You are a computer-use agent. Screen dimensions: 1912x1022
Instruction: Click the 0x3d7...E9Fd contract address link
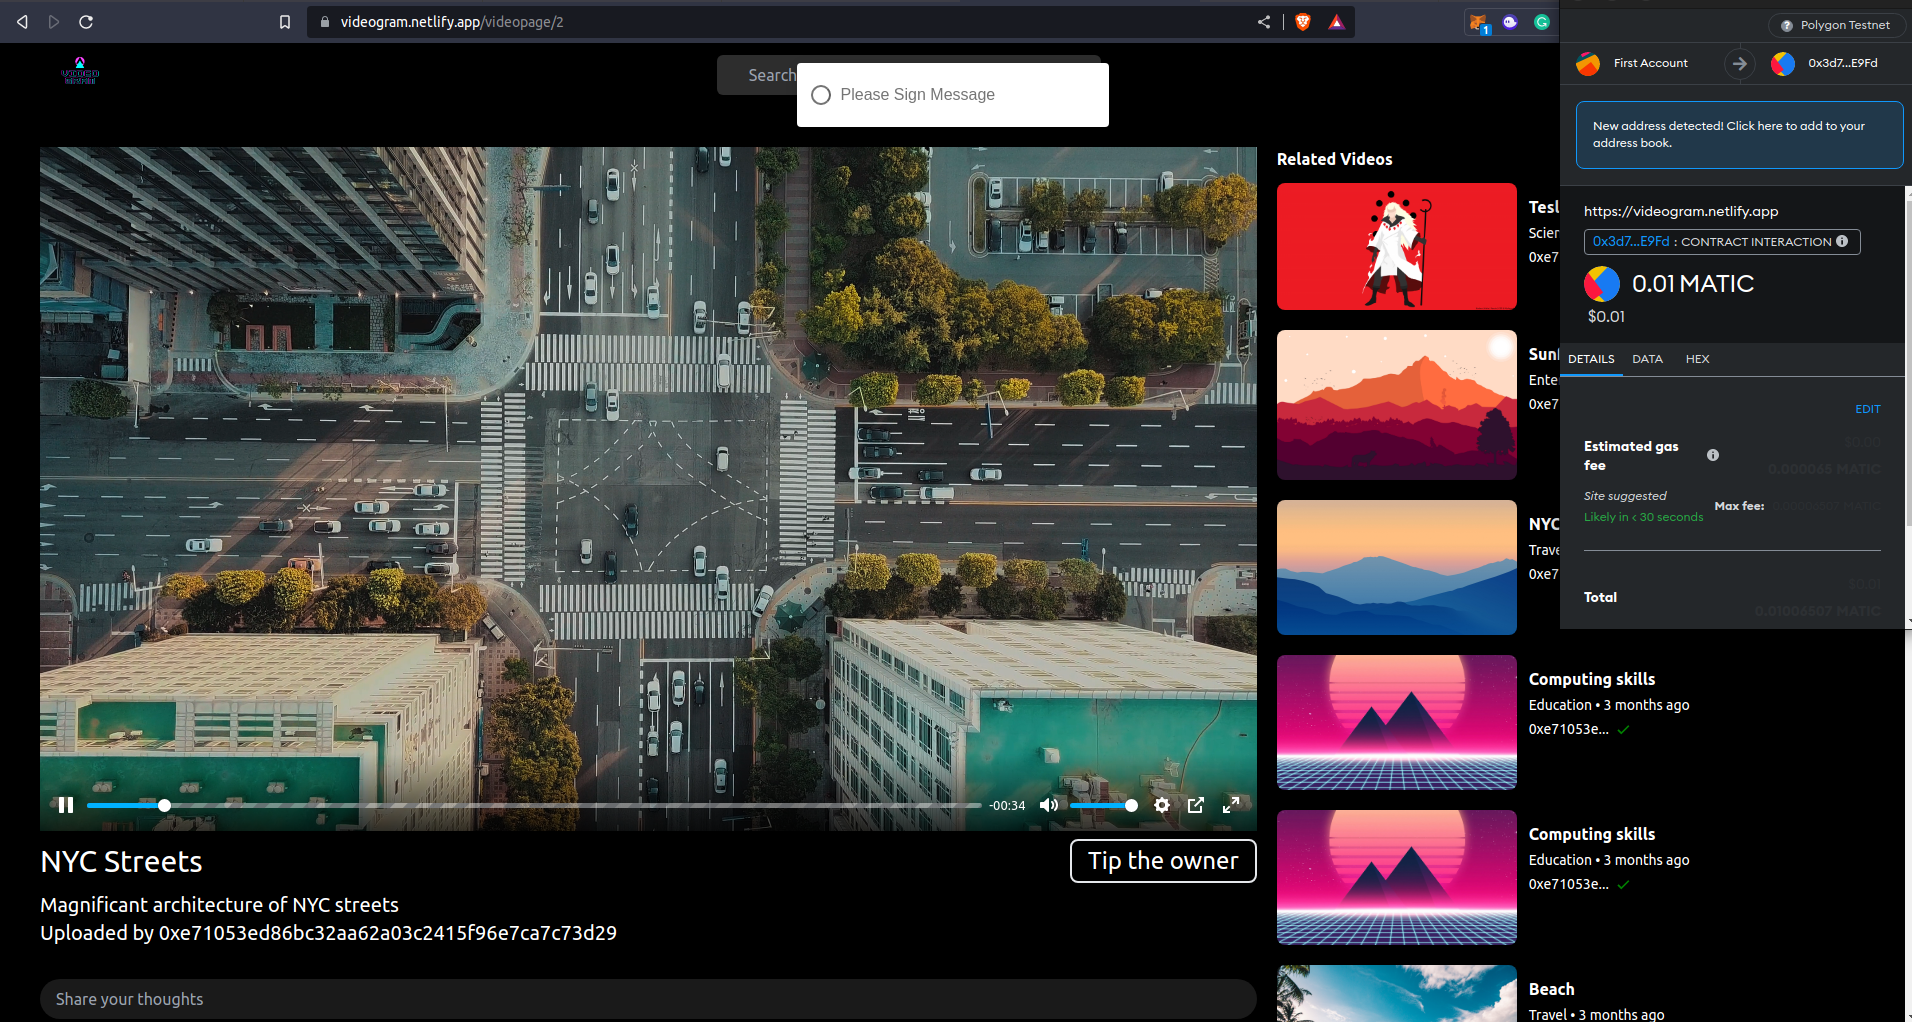coord(1630,241)
